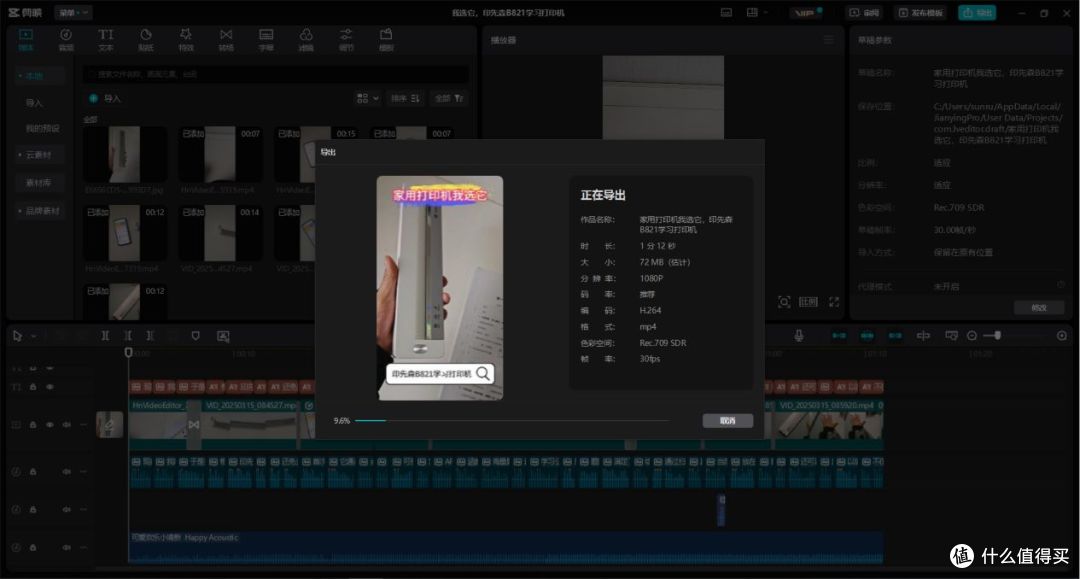Open the 转场 transitions tab
1080x579 pixels.
[226, 40]
